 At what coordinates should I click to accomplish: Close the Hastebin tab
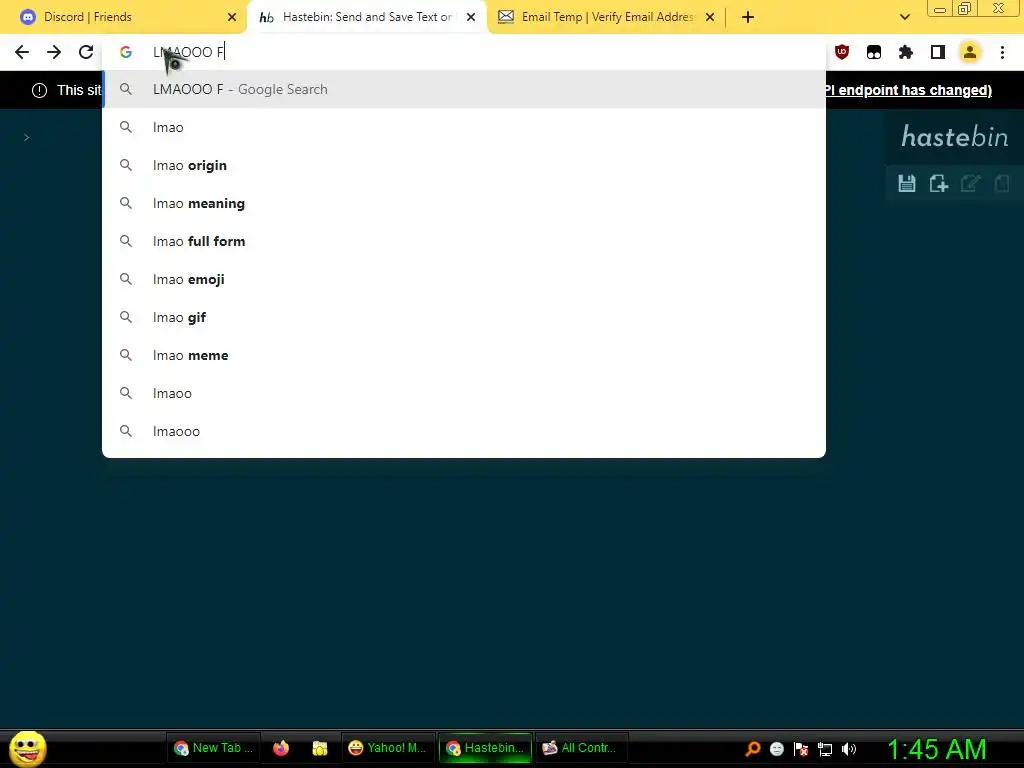471,17
